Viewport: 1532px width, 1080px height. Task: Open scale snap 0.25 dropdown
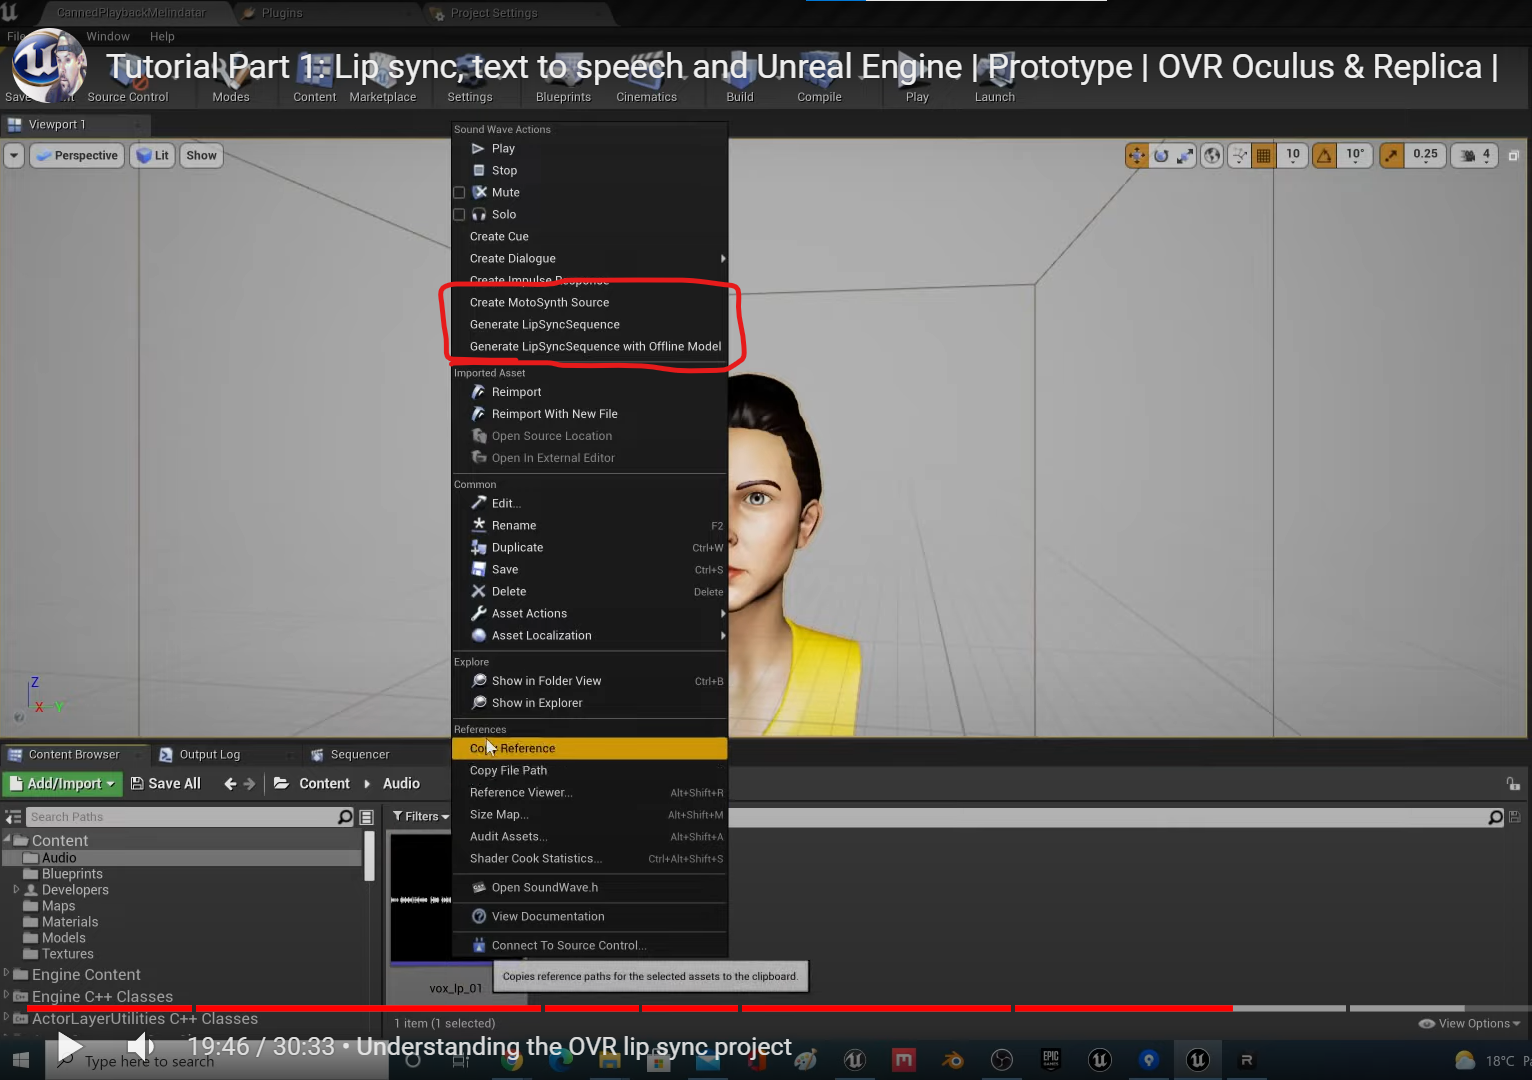click(x=1425, y=155)
